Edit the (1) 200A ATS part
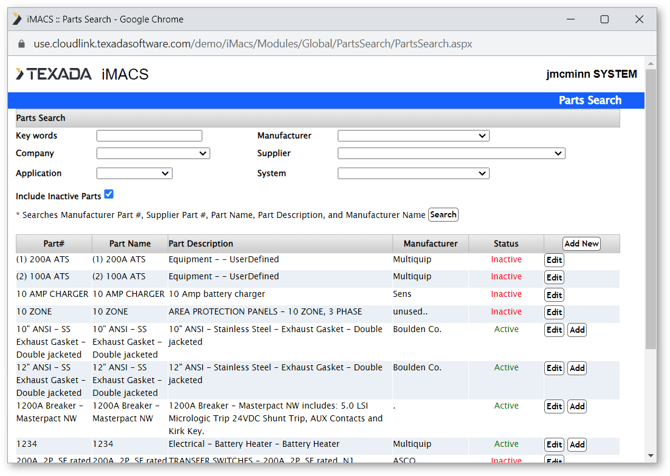Viewport: 670px width, 476px height. tap(554, 260)
